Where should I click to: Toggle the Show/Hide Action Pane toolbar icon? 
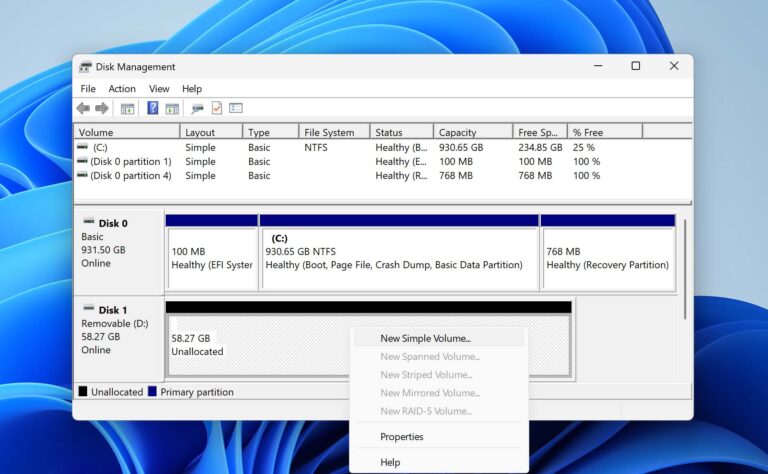pos(172,109)
